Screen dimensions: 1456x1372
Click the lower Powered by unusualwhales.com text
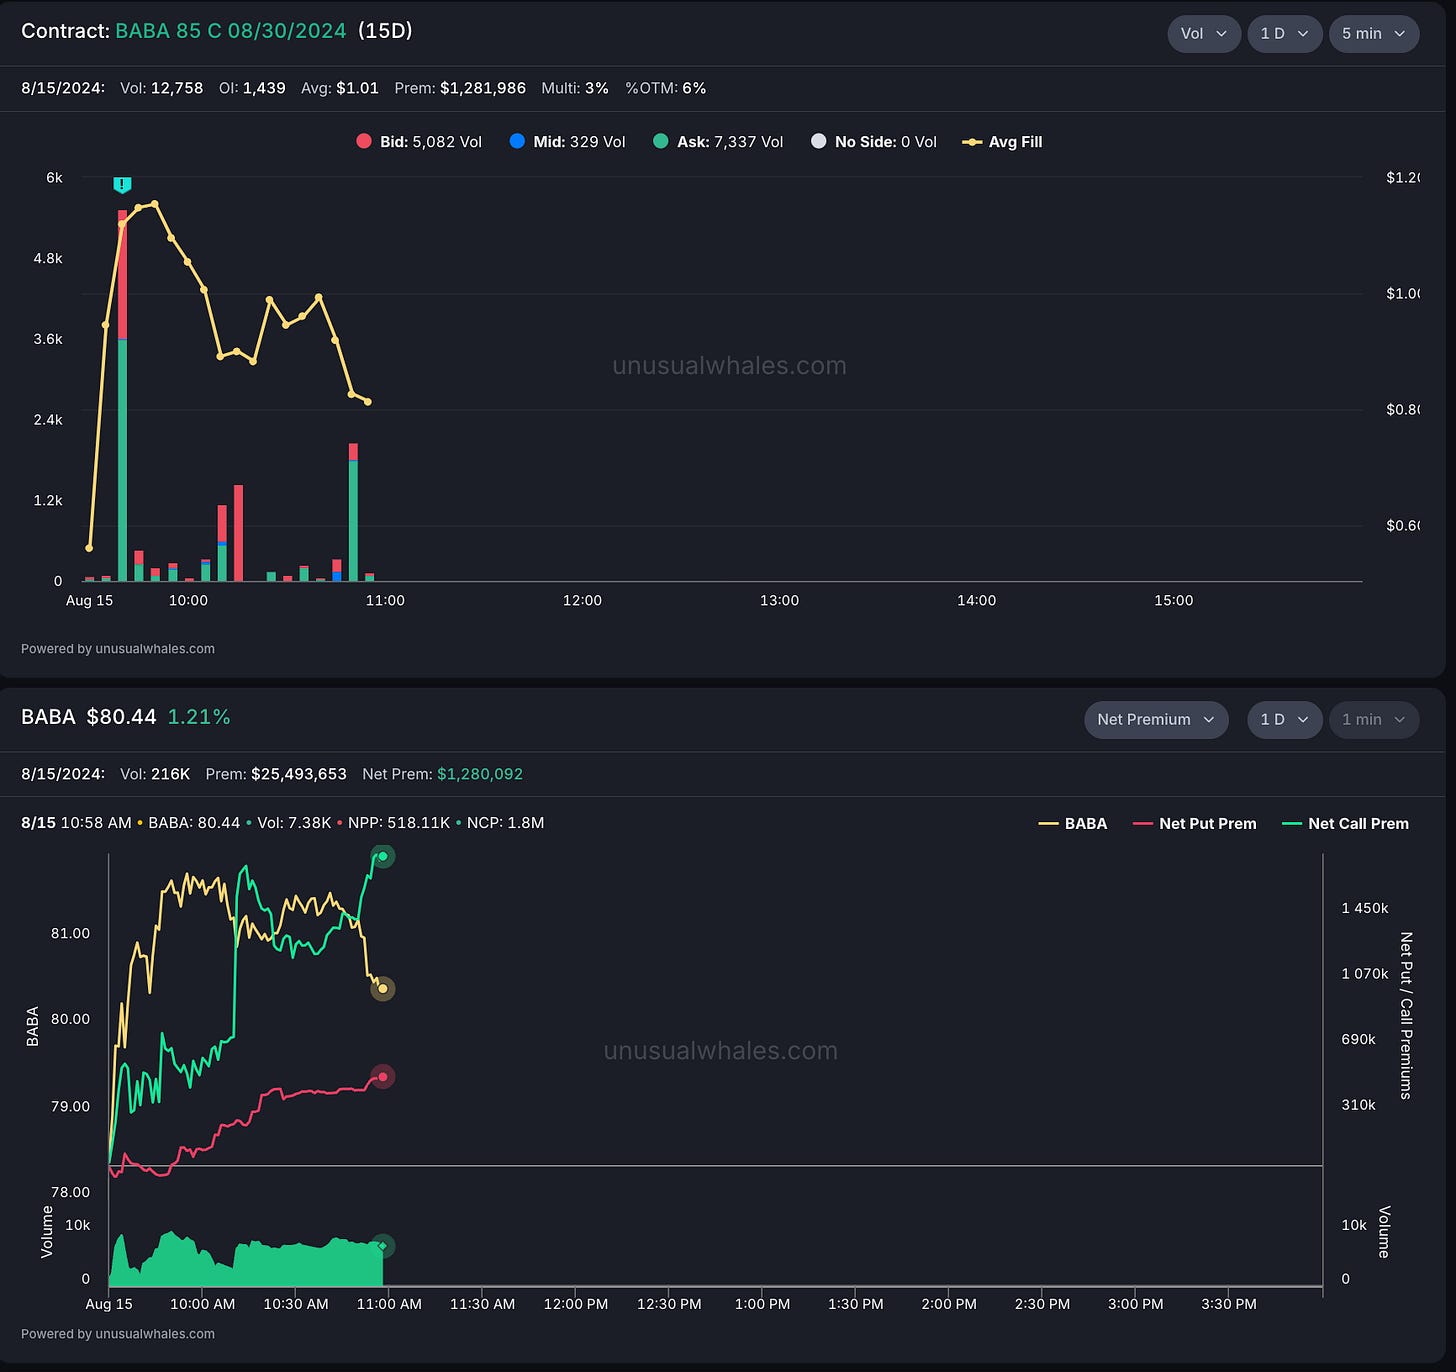[x=118, y=1334]
